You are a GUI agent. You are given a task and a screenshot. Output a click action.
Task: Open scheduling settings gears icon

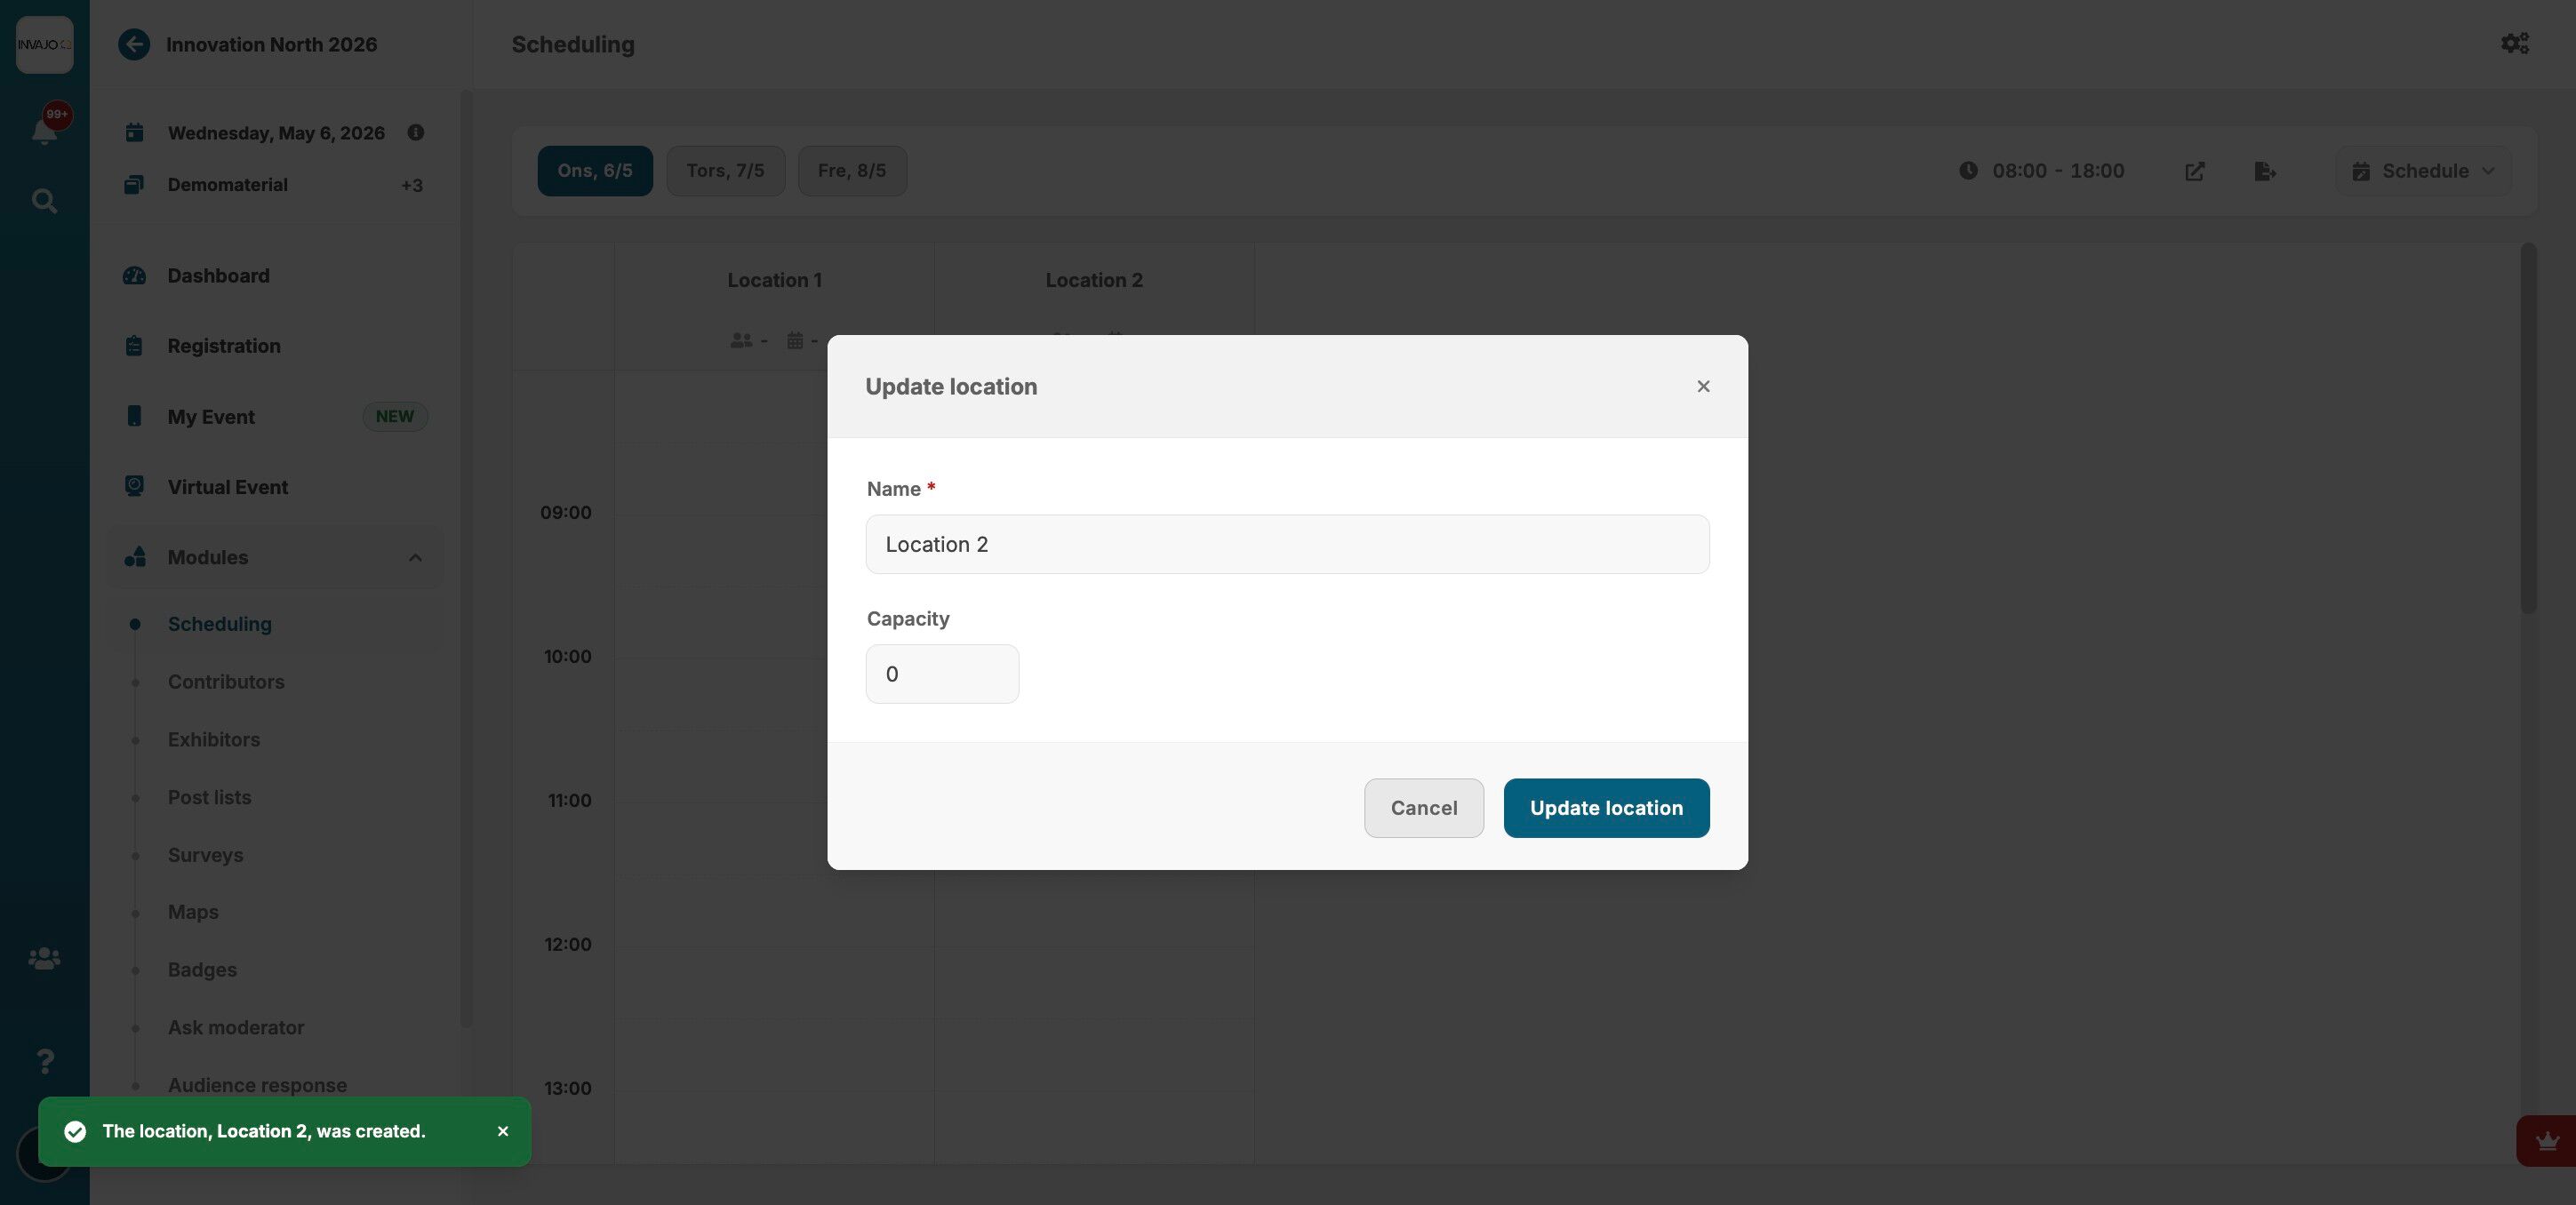click(2514, 44)
